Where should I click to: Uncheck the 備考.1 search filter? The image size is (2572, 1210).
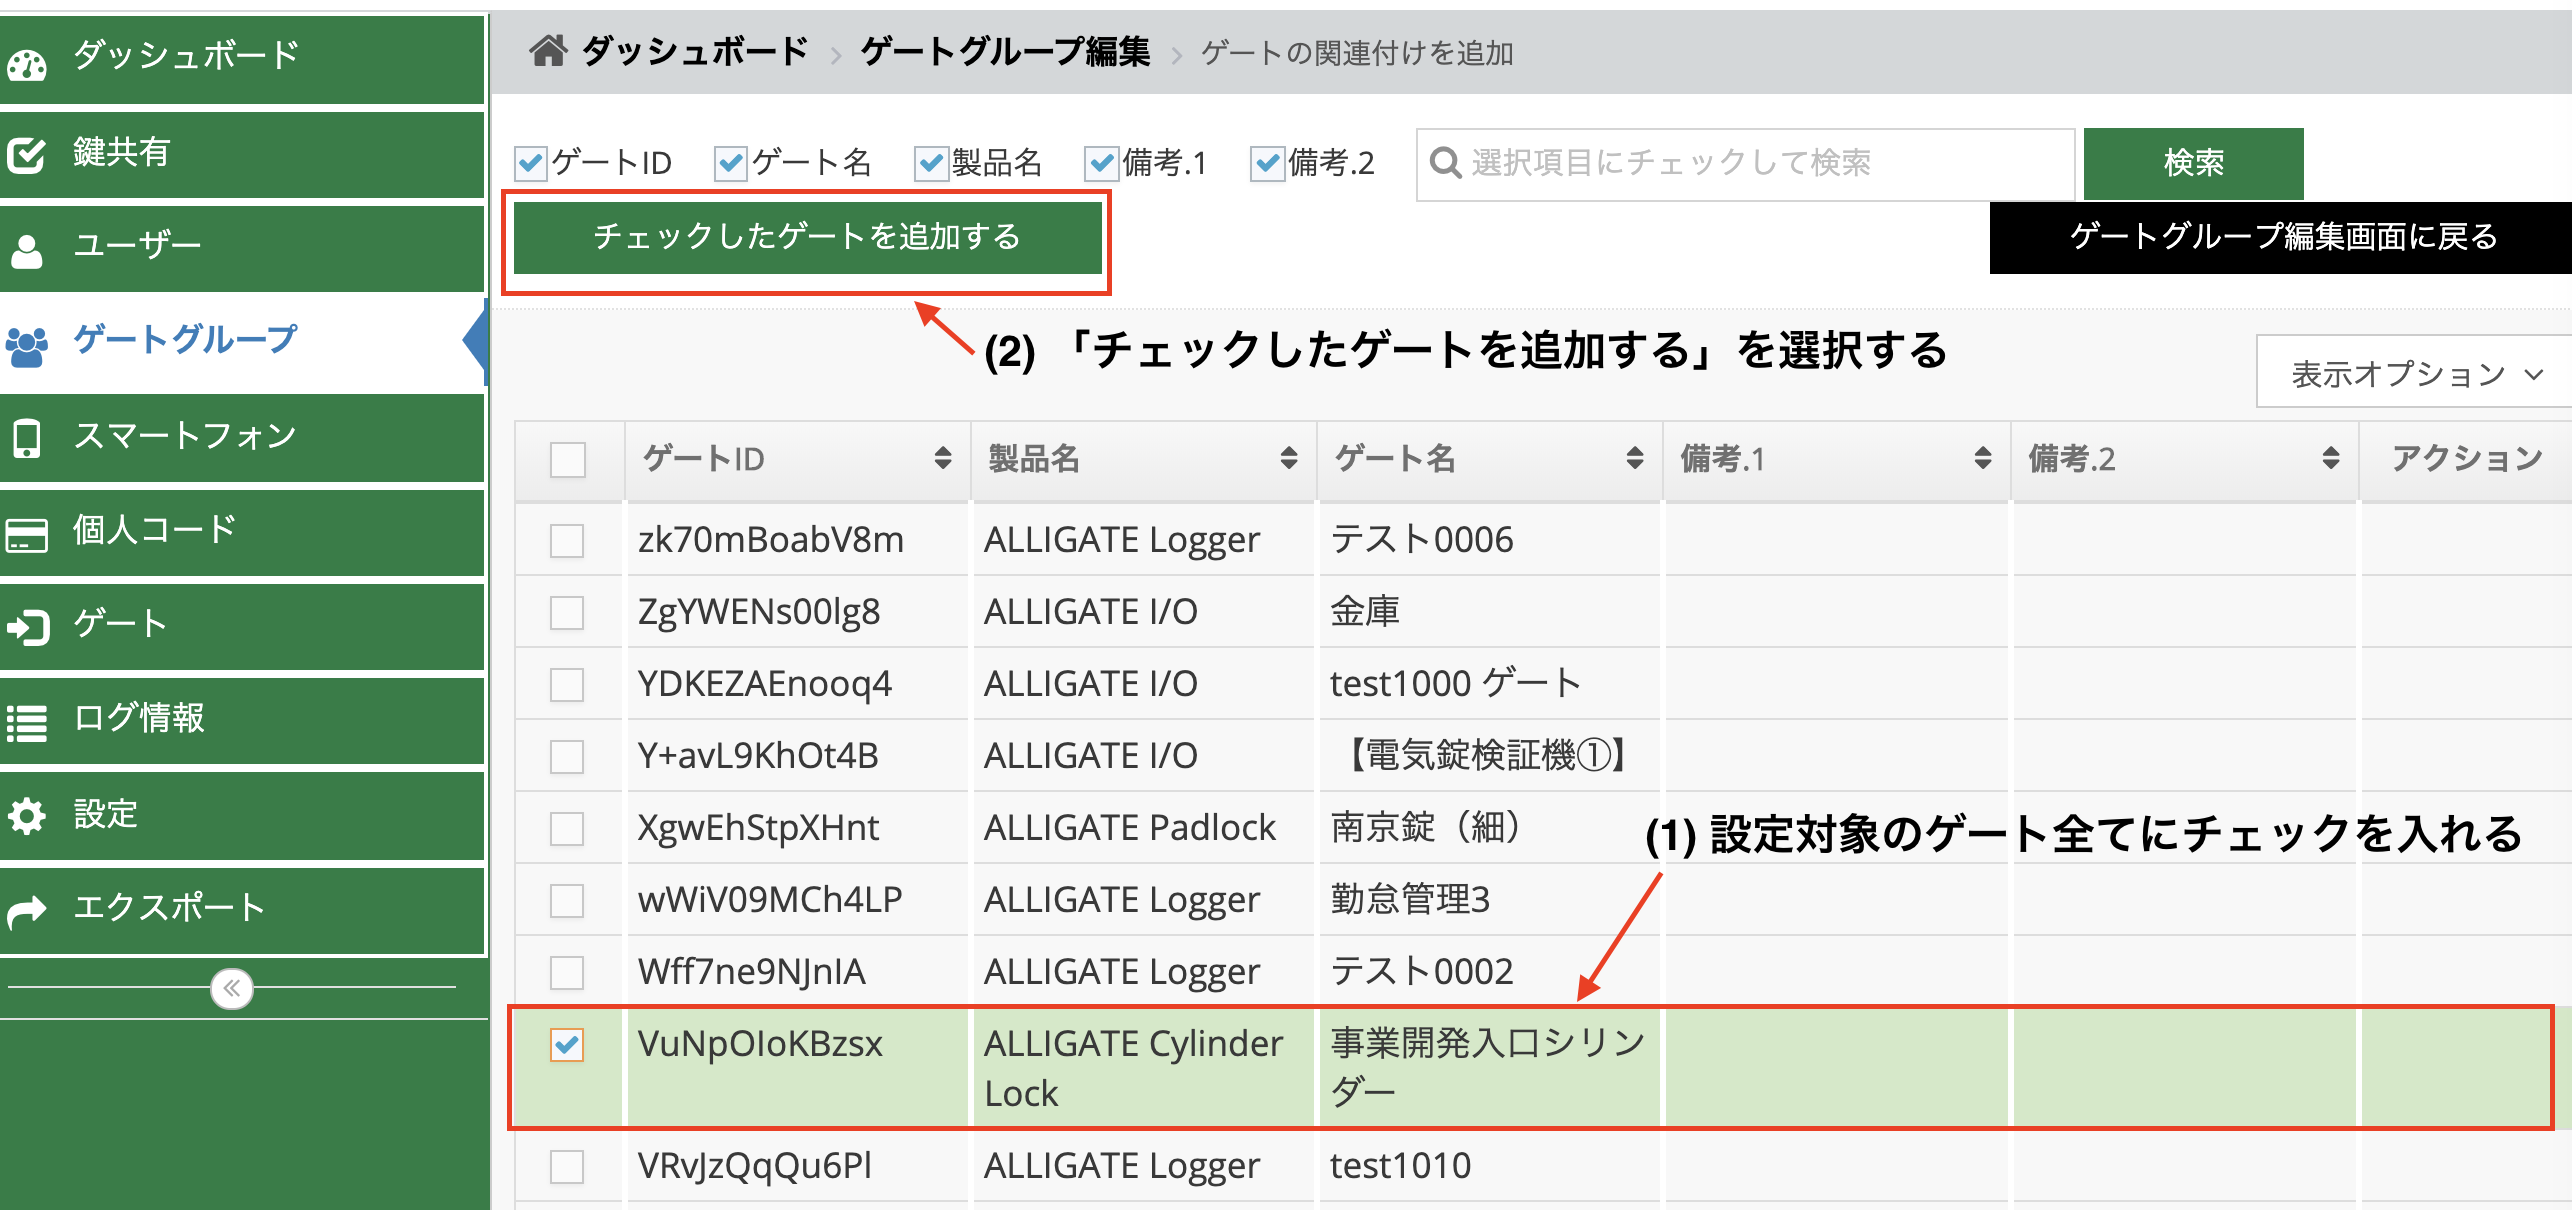[x=1101, y=163]
